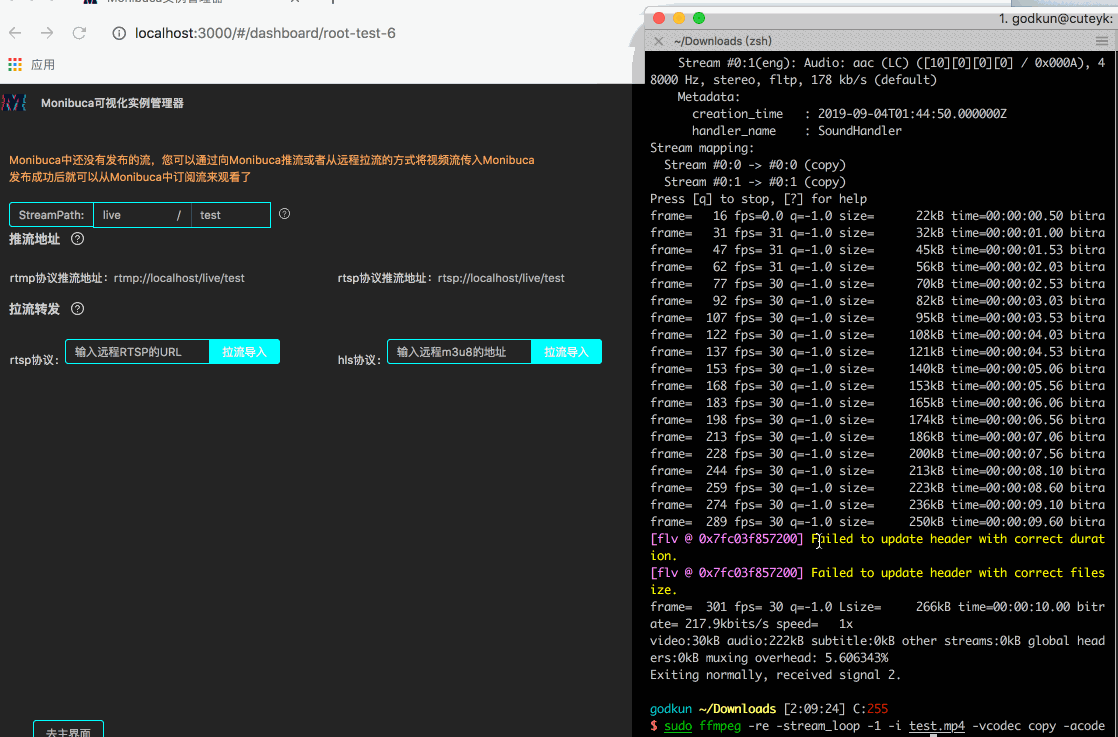The height and width of the screenshot is (737, 1118).
Task: Click the 拉流转发 heading
Action: (34, 309)
